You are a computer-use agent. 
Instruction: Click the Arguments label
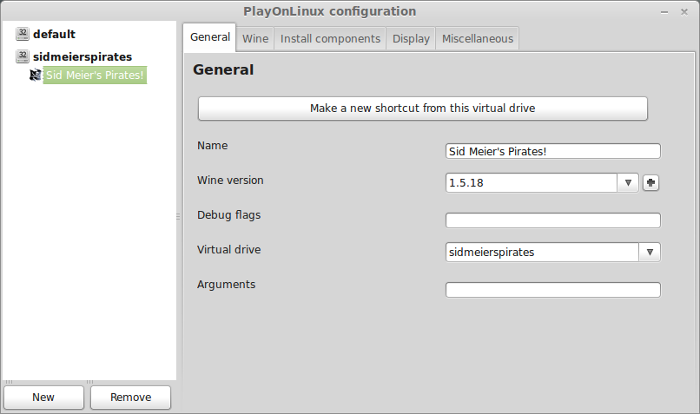[x=226, y=284]
